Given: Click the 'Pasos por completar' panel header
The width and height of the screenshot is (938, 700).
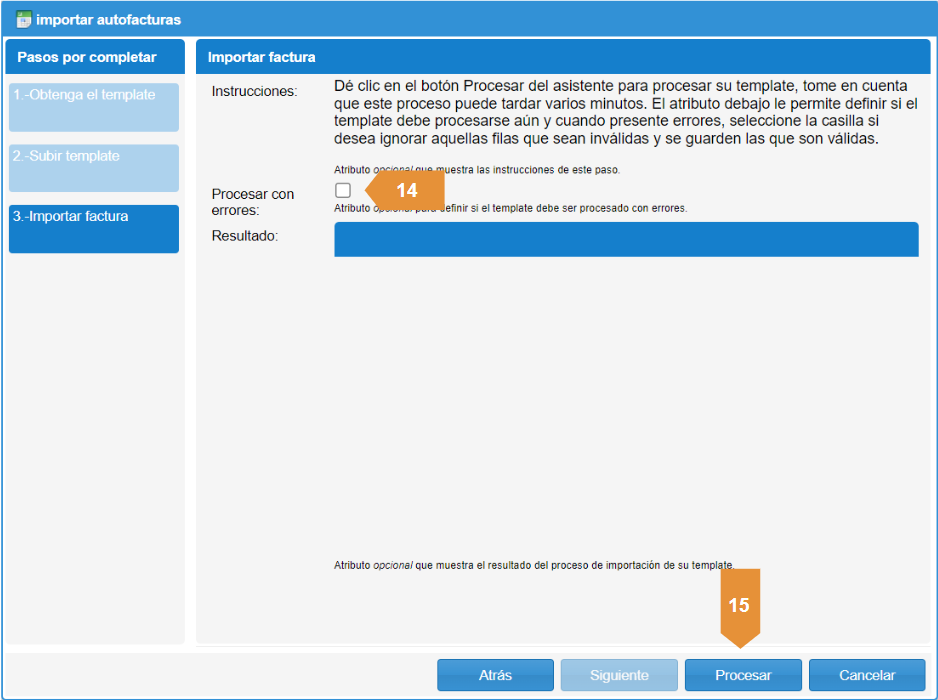Looking at the screenshot, I should (x=87, y=57).
